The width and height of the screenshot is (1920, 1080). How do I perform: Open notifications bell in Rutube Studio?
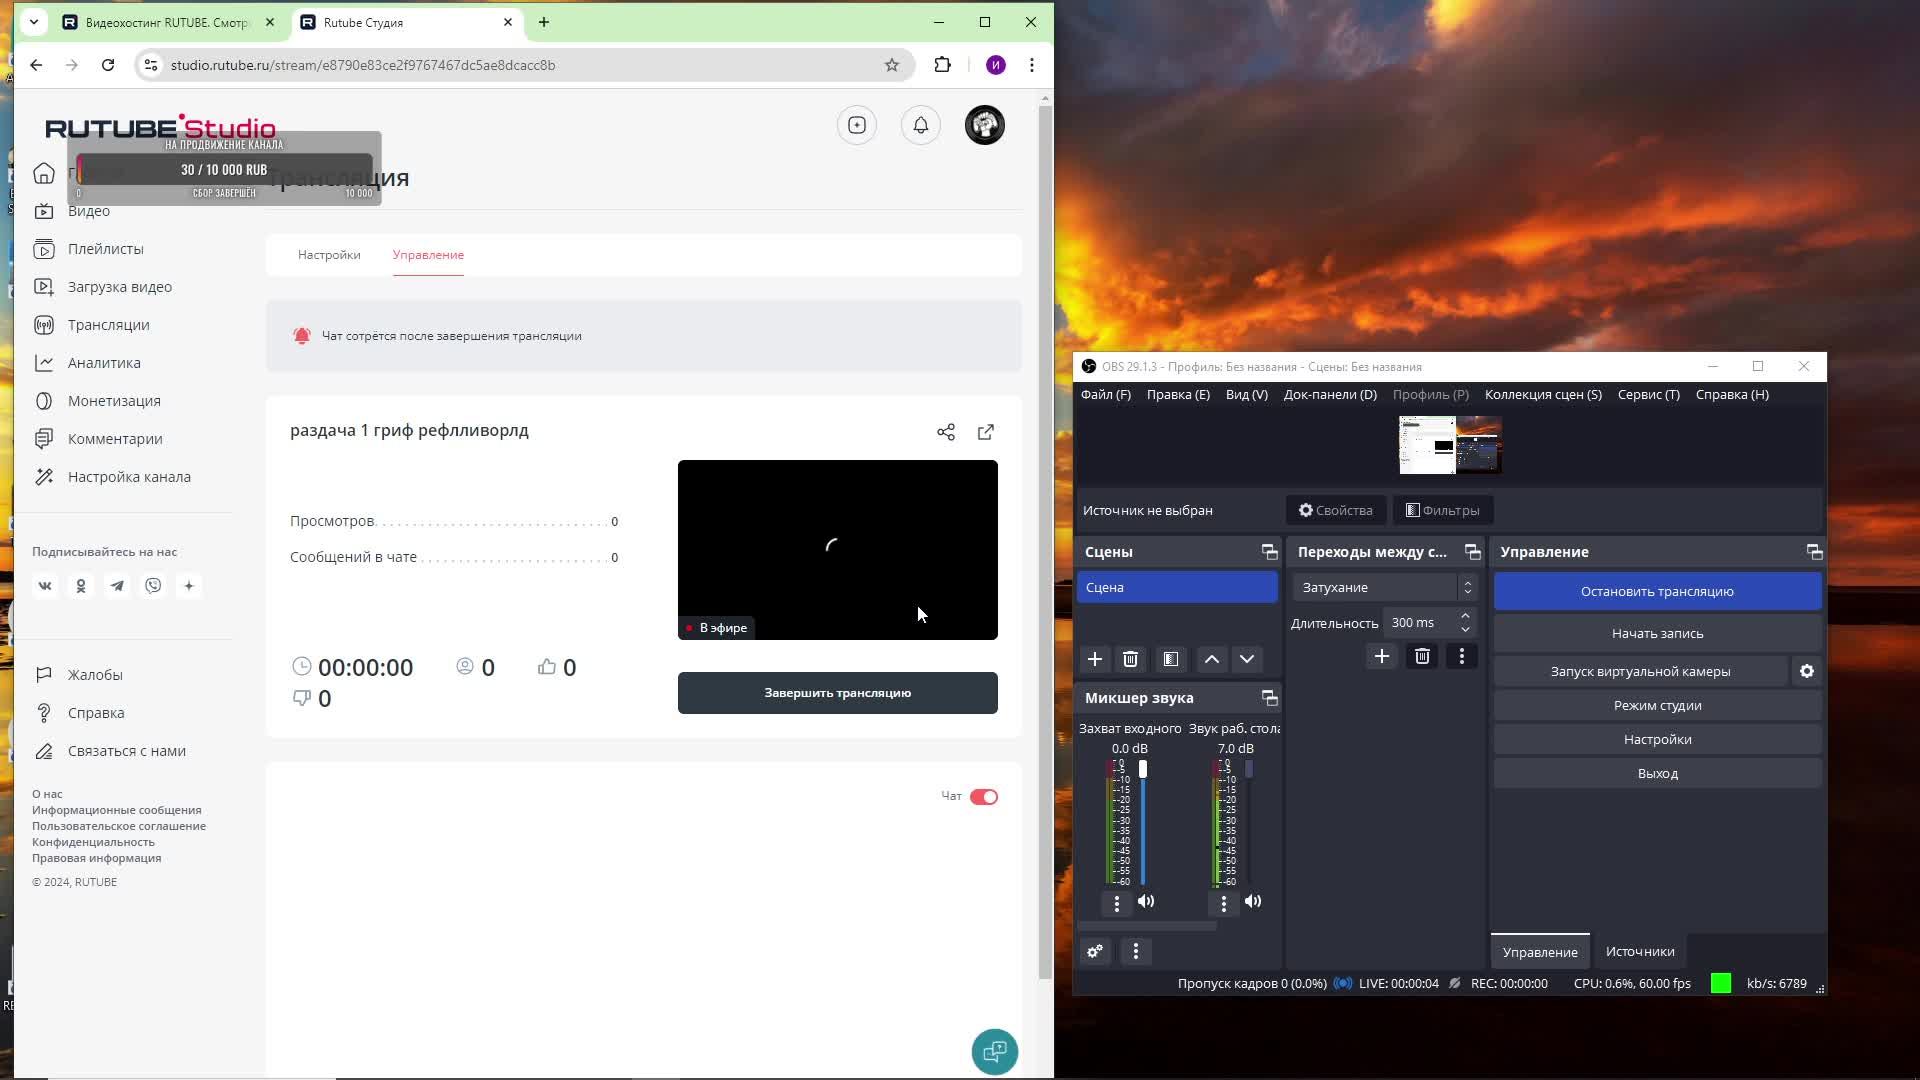[x=921, y=125]
